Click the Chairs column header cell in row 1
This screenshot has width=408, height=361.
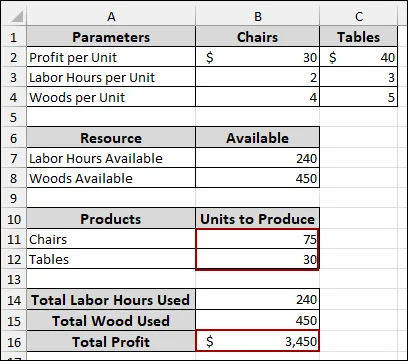[257, 37]
